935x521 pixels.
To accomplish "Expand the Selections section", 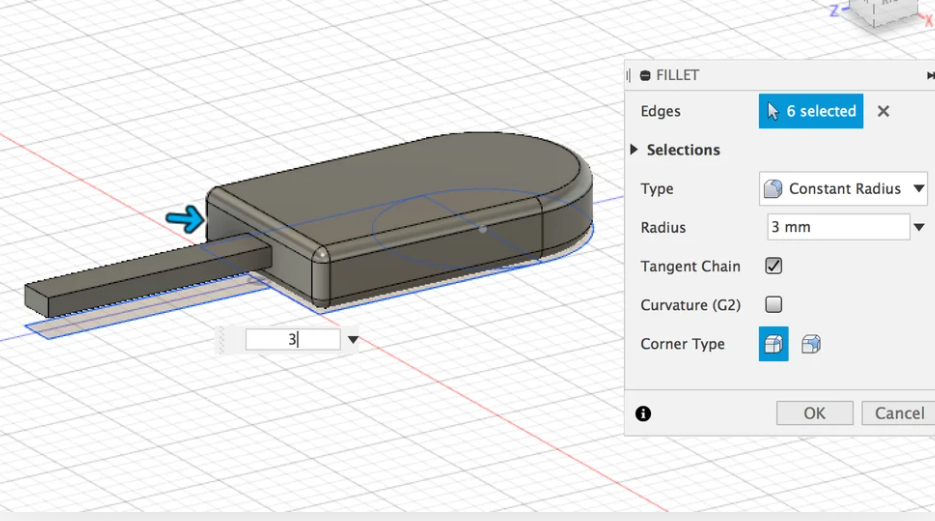I will [634, 150].
